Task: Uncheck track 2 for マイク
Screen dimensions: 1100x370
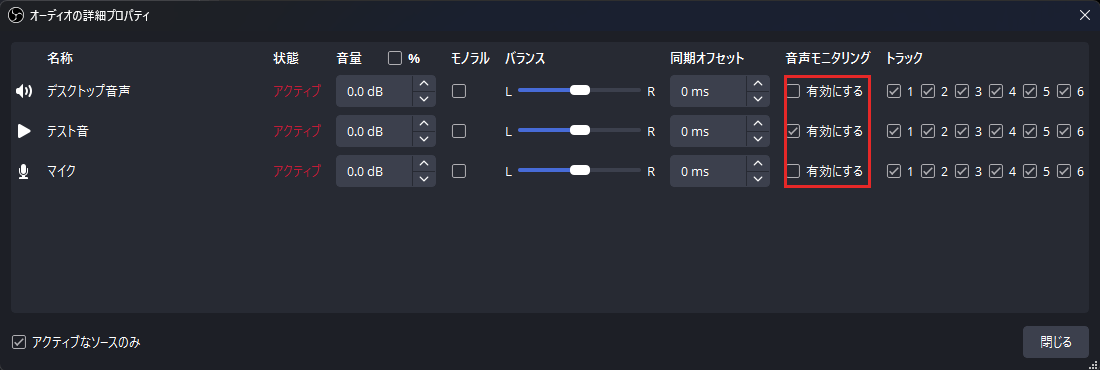Action: [x=928, y=171]
